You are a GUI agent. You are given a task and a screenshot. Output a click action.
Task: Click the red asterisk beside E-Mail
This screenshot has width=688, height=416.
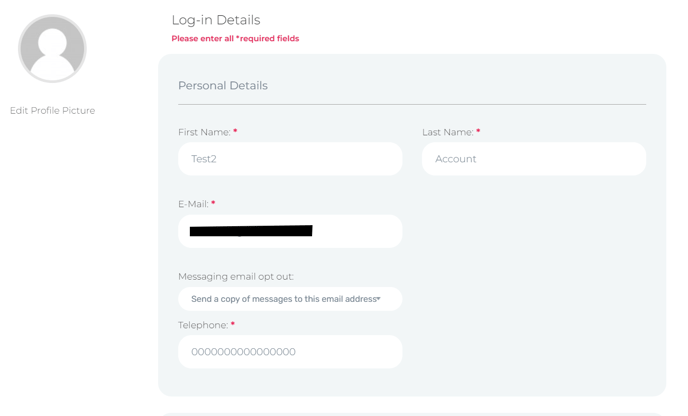click(x=213, y=204)
